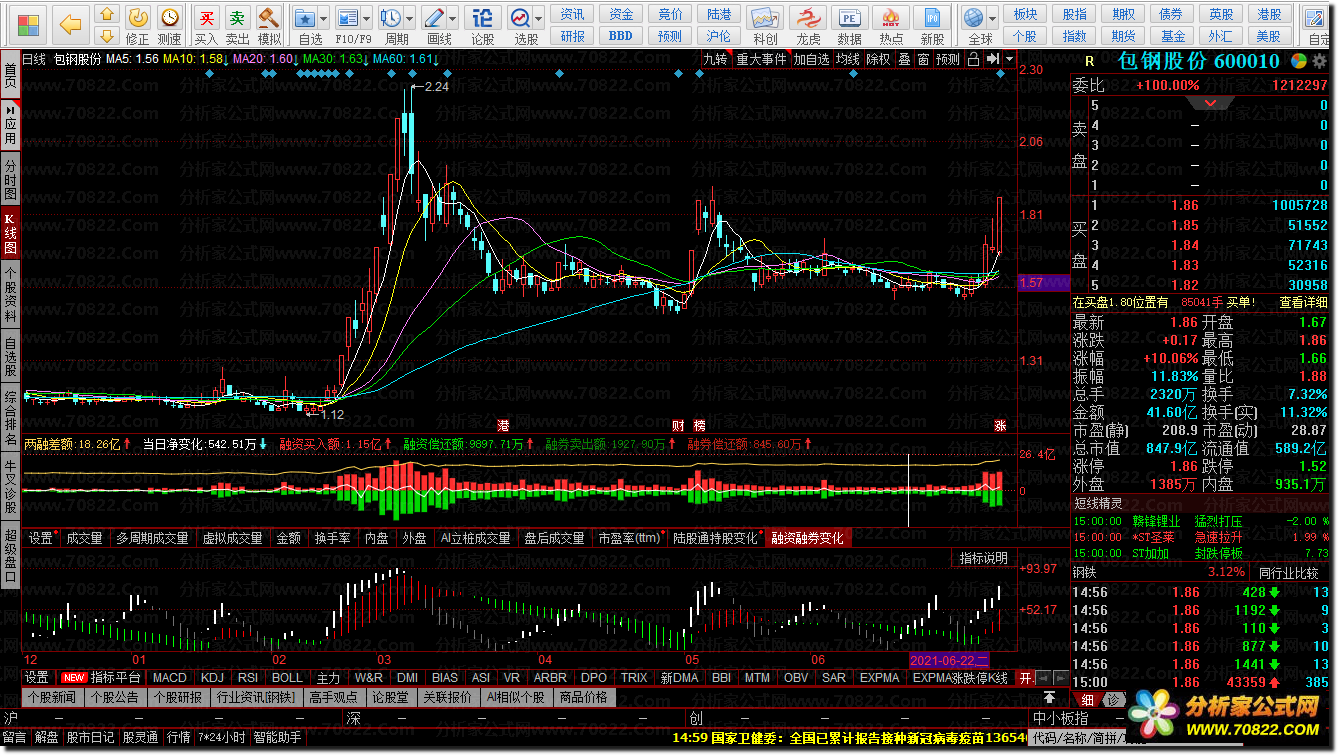Expand the 选股 dropdown arrow
Image resolution: width=1339 pixels, height=755 pixels.
point(538,19)
